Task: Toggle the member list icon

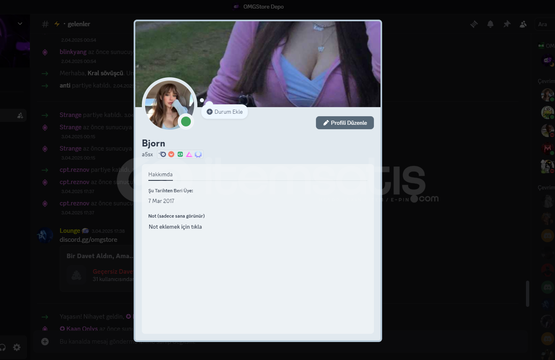Action: coord(523,24)
